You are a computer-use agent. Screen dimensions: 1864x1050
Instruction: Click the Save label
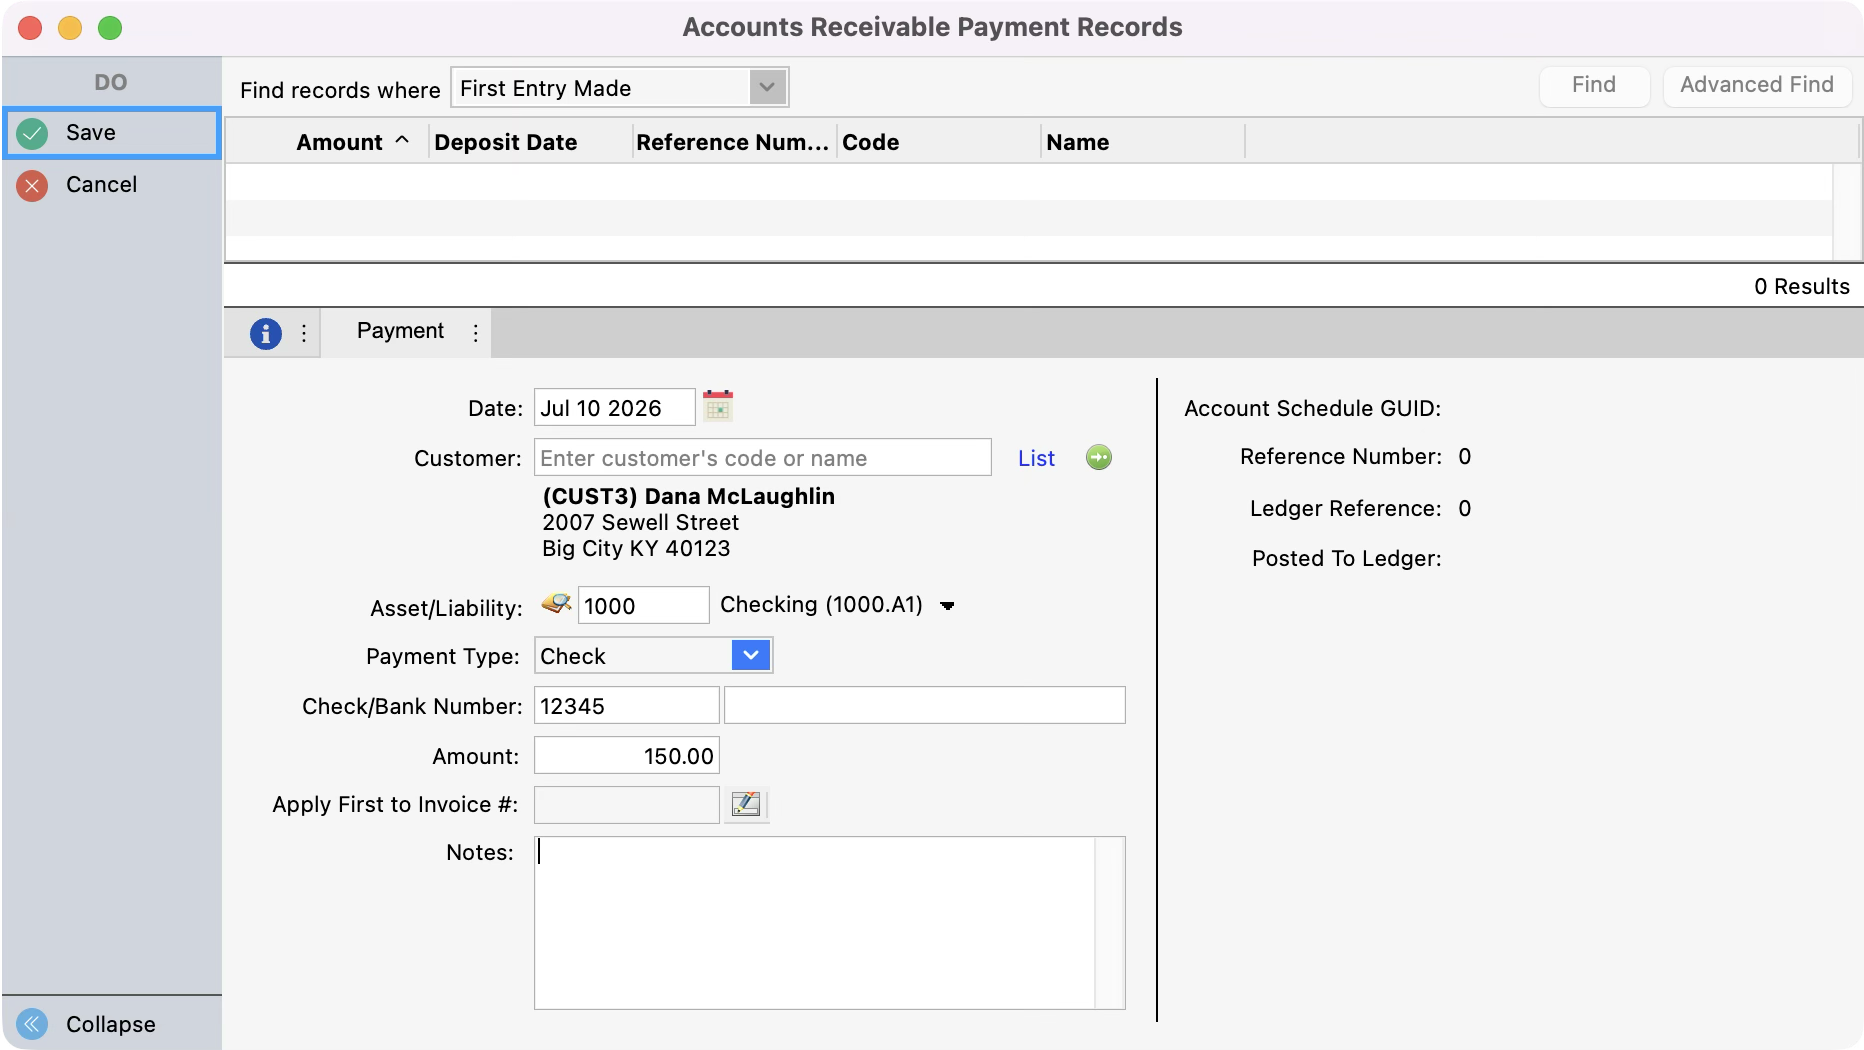[x=91, y=133]
